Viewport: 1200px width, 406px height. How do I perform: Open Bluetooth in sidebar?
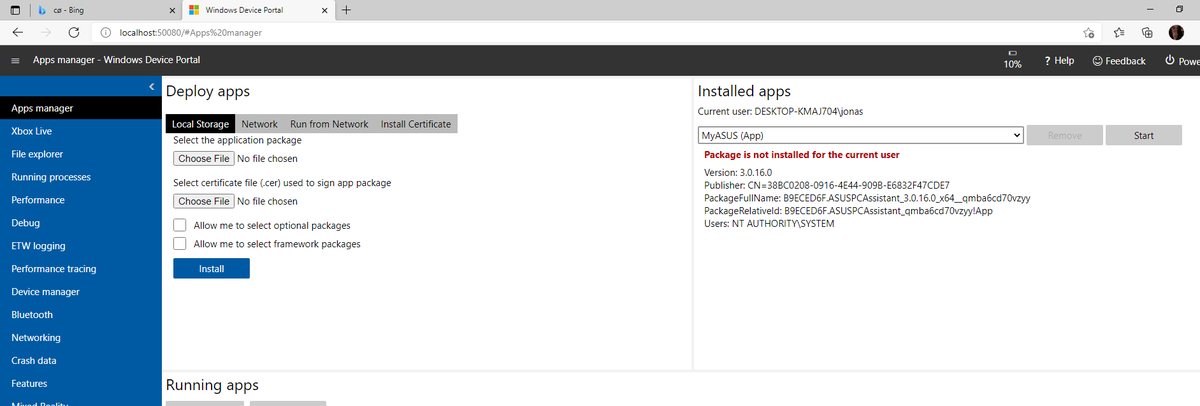pyautogui.click(x=81, y=315)
